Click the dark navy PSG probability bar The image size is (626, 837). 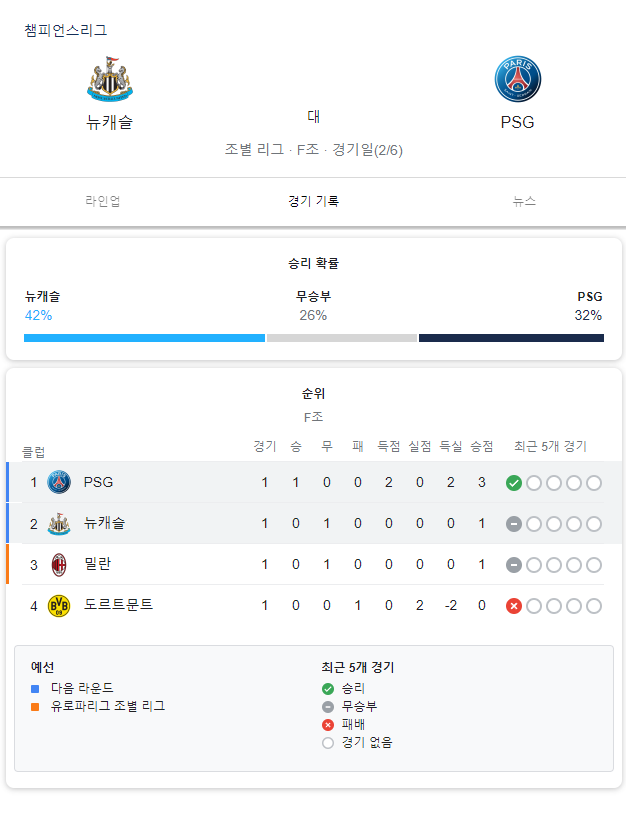click(x=511, y=338)
